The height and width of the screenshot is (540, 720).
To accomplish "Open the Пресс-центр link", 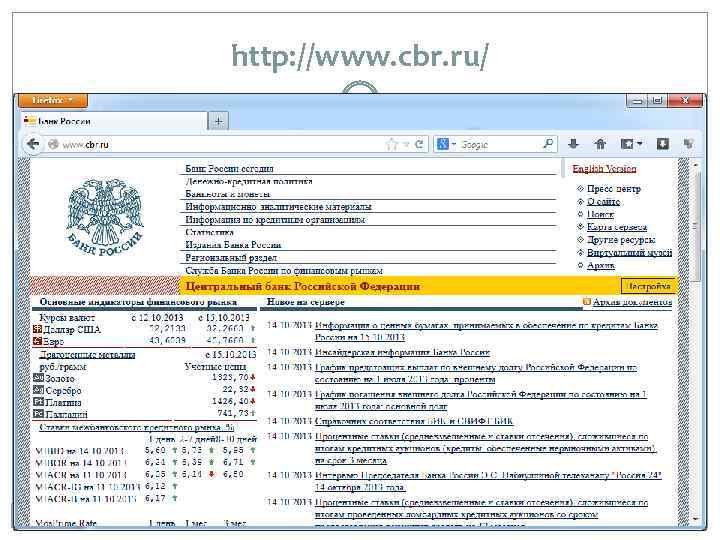I will click(613, 189).
